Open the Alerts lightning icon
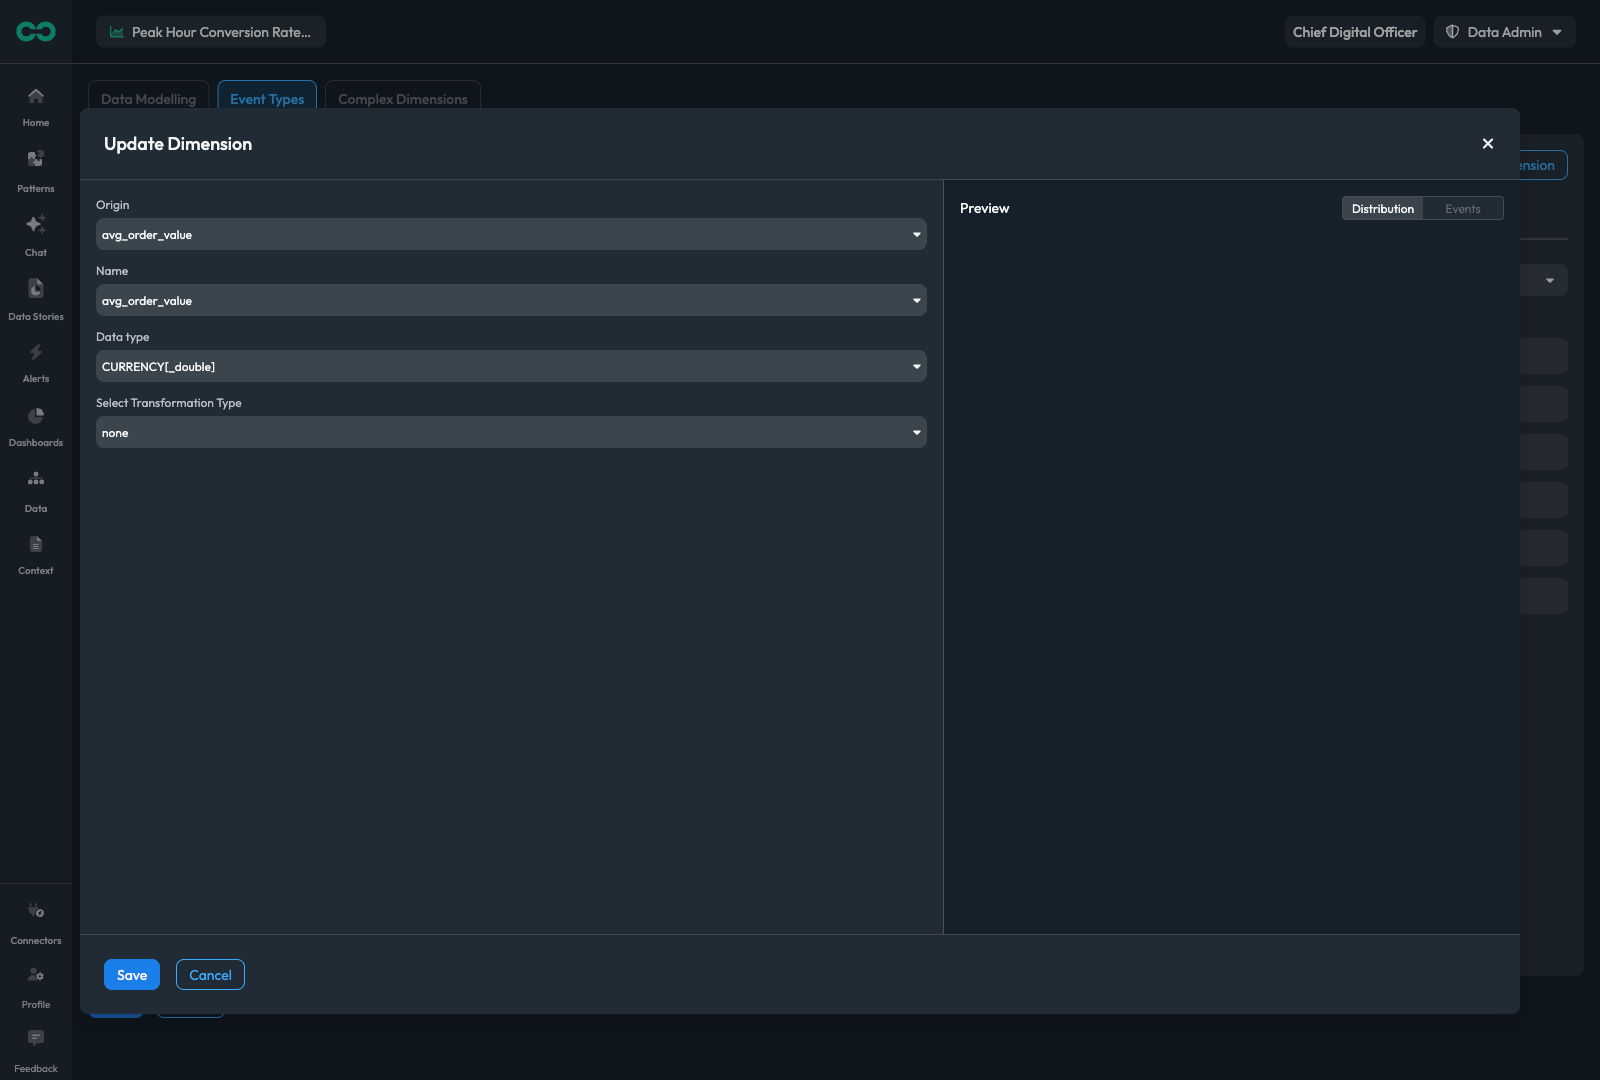 pos(36,352)
